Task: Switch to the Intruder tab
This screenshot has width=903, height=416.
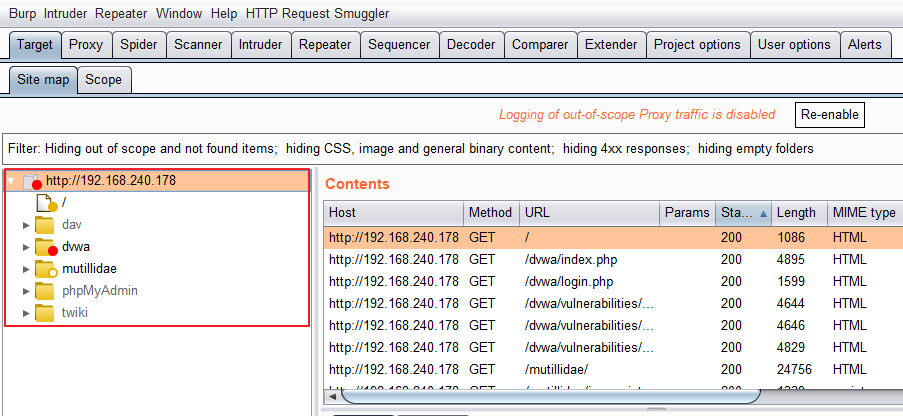Action: 260,45
